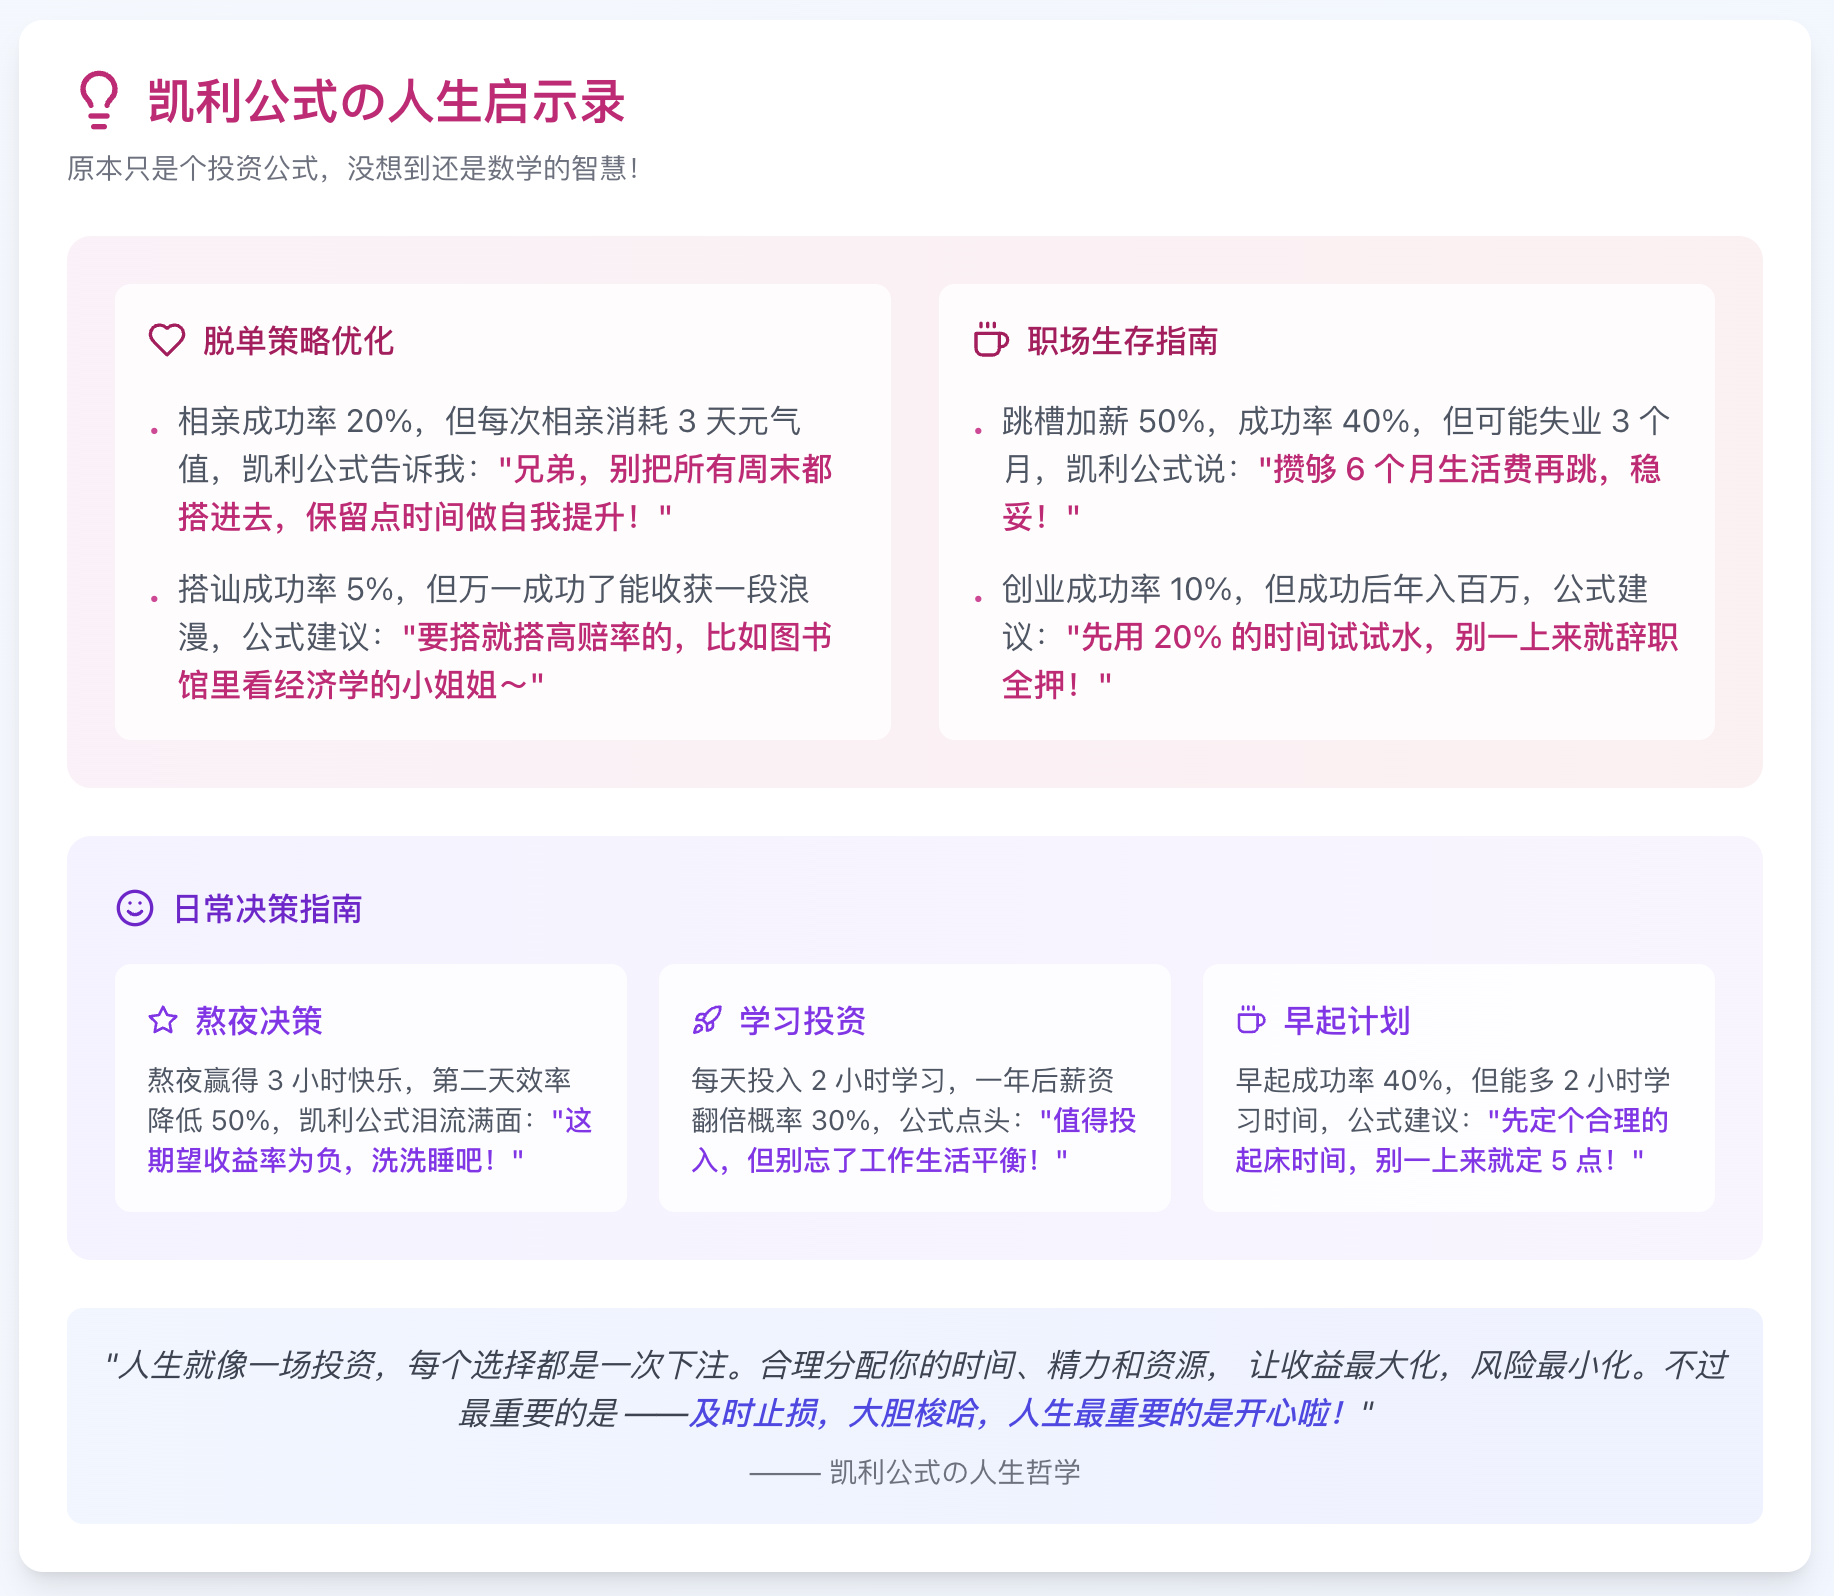Click the attribution line 凯利公式の人生哲学
The image size is (1834, 1596).
pyautogui.click(x=954, y=1472)
